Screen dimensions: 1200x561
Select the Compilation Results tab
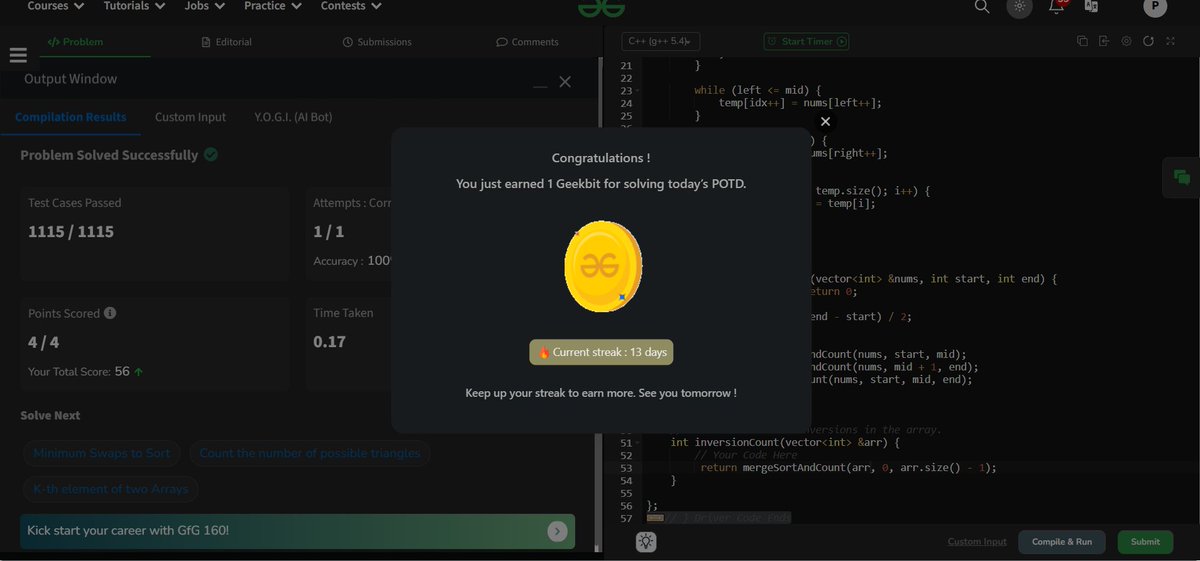tap(71, 117)
